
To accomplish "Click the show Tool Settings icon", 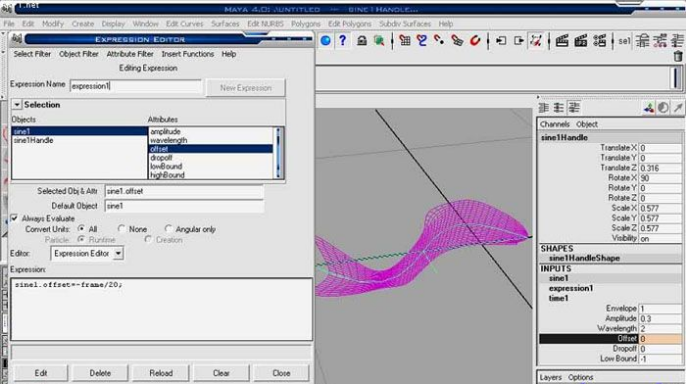I will coord(660,41).
